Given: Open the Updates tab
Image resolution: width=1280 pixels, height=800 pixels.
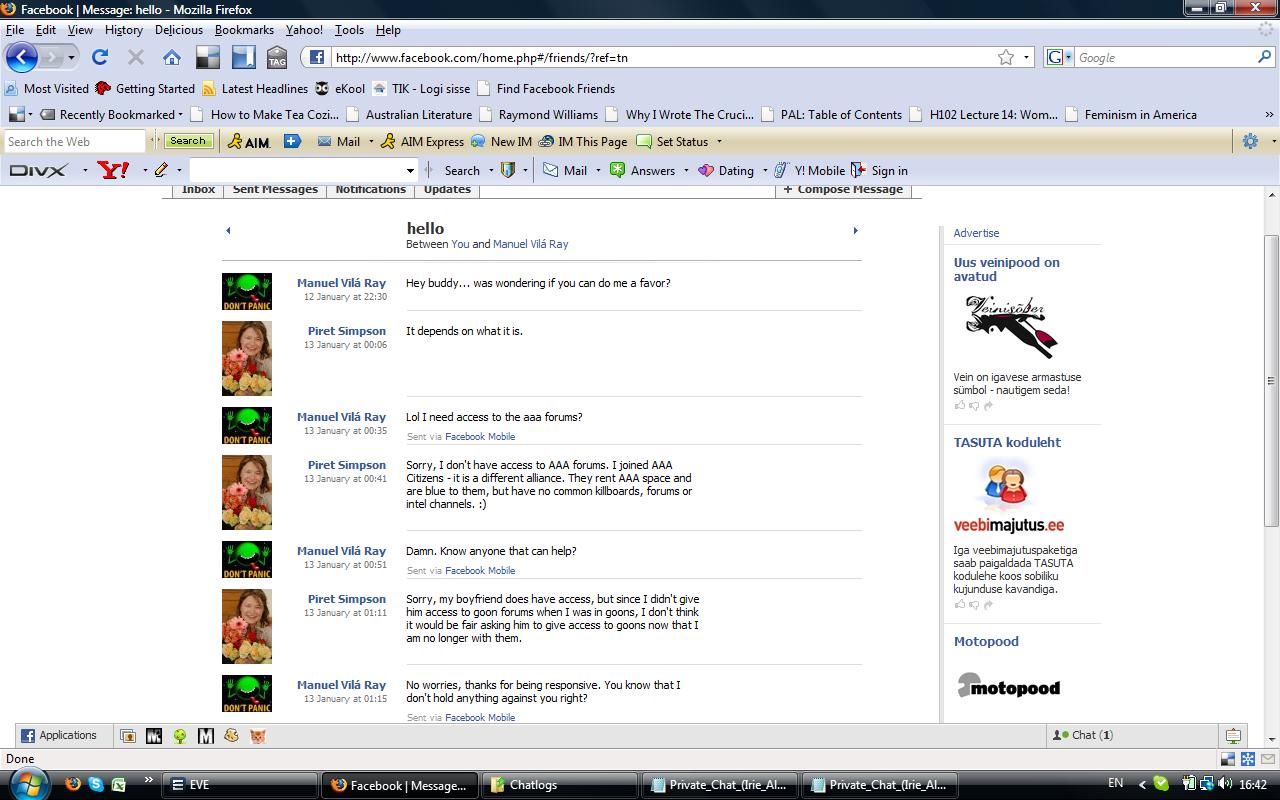Looking at the screenshot, I should click(447, 189).
